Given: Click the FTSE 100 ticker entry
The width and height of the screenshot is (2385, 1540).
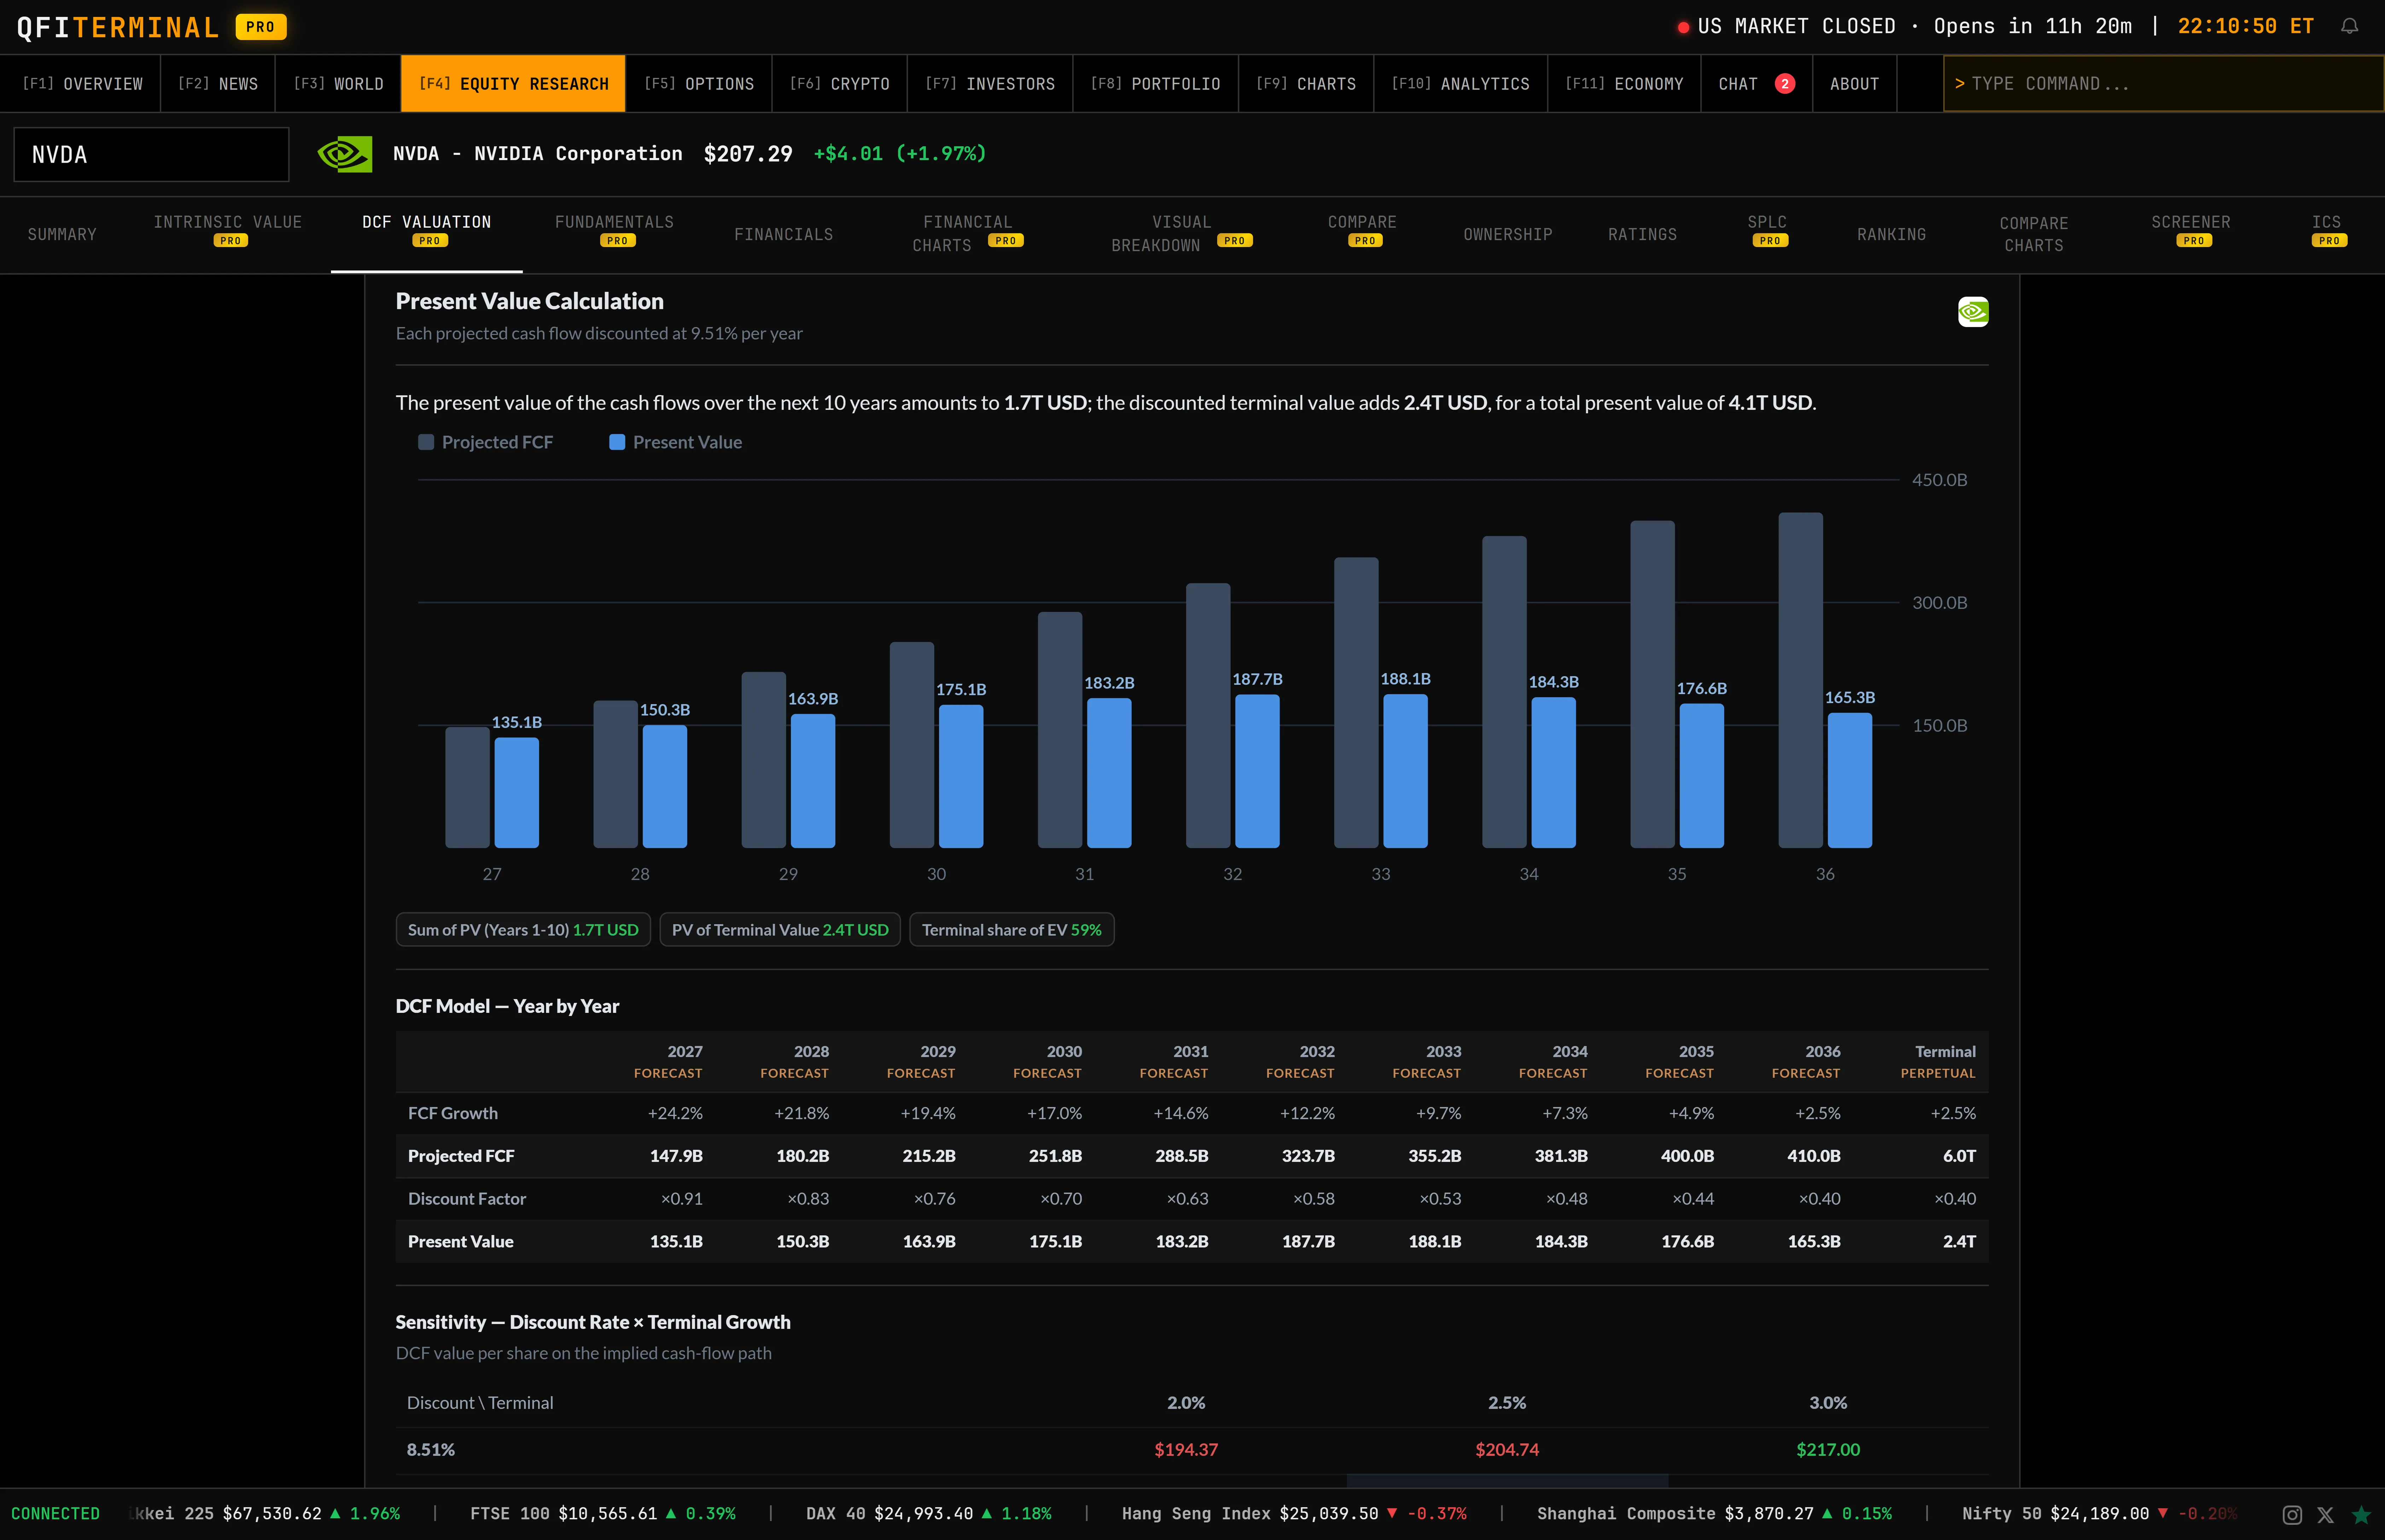Looking at the screenshot, I should tap(603, 1514).
